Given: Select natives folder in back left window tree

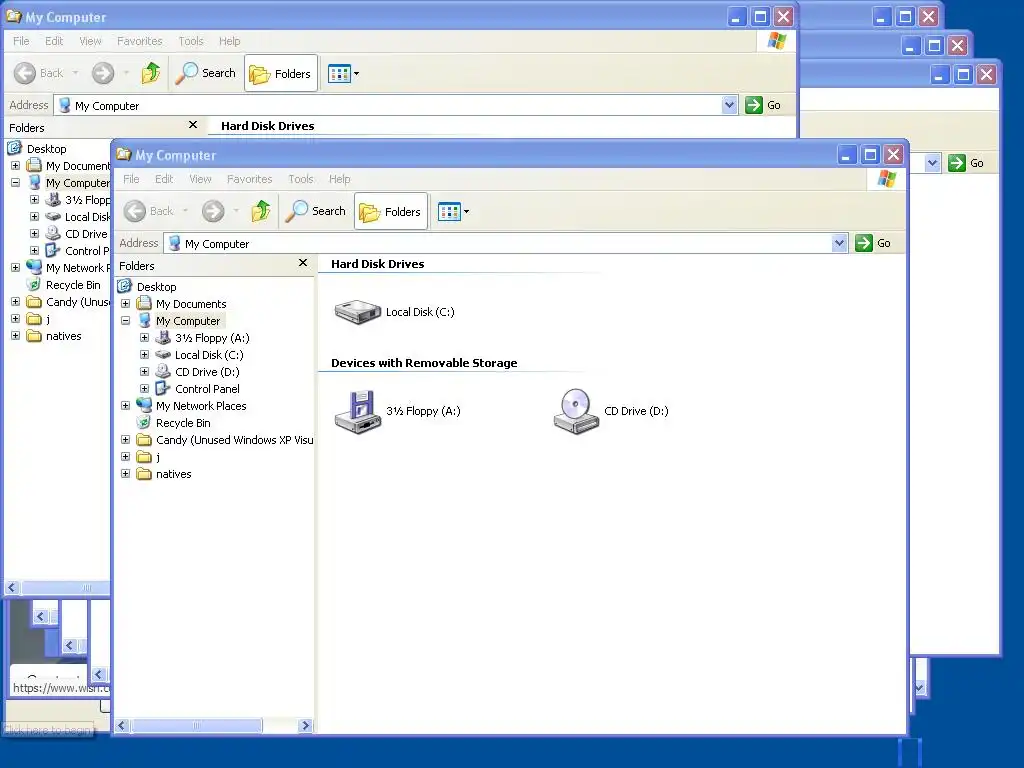Looking at the screenshot, I should (x=63, y=336).
